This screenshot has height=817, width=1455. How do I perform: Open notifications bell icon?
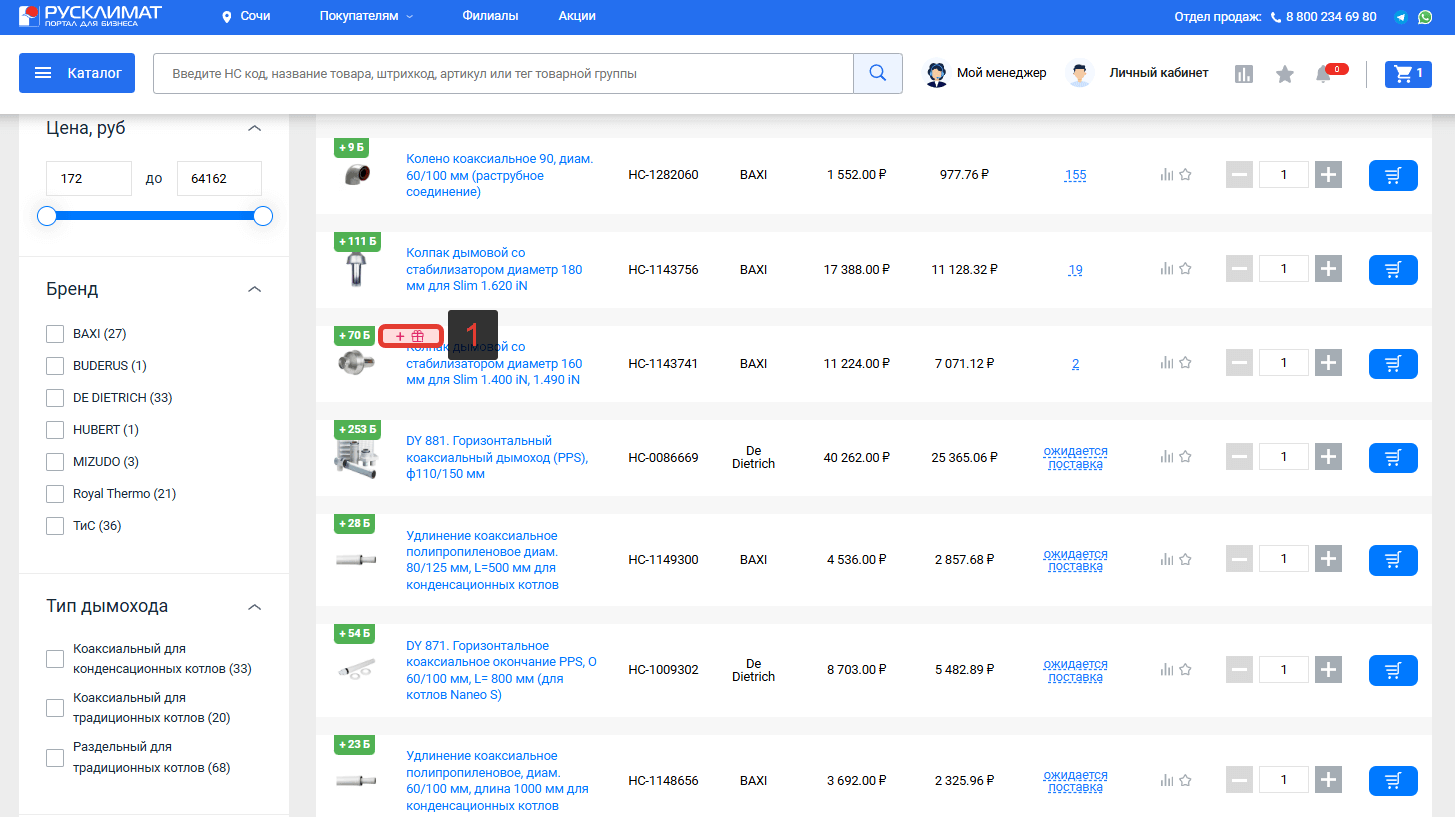[1324, 74]
